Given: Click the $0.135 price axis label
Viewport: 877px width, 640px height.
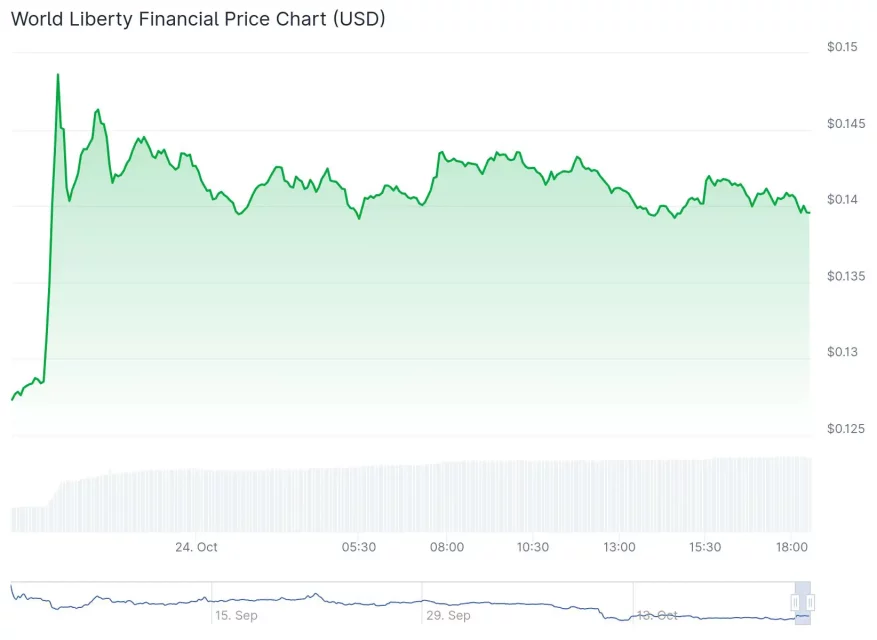Looking at the screenshot, I should click(846, 276).
